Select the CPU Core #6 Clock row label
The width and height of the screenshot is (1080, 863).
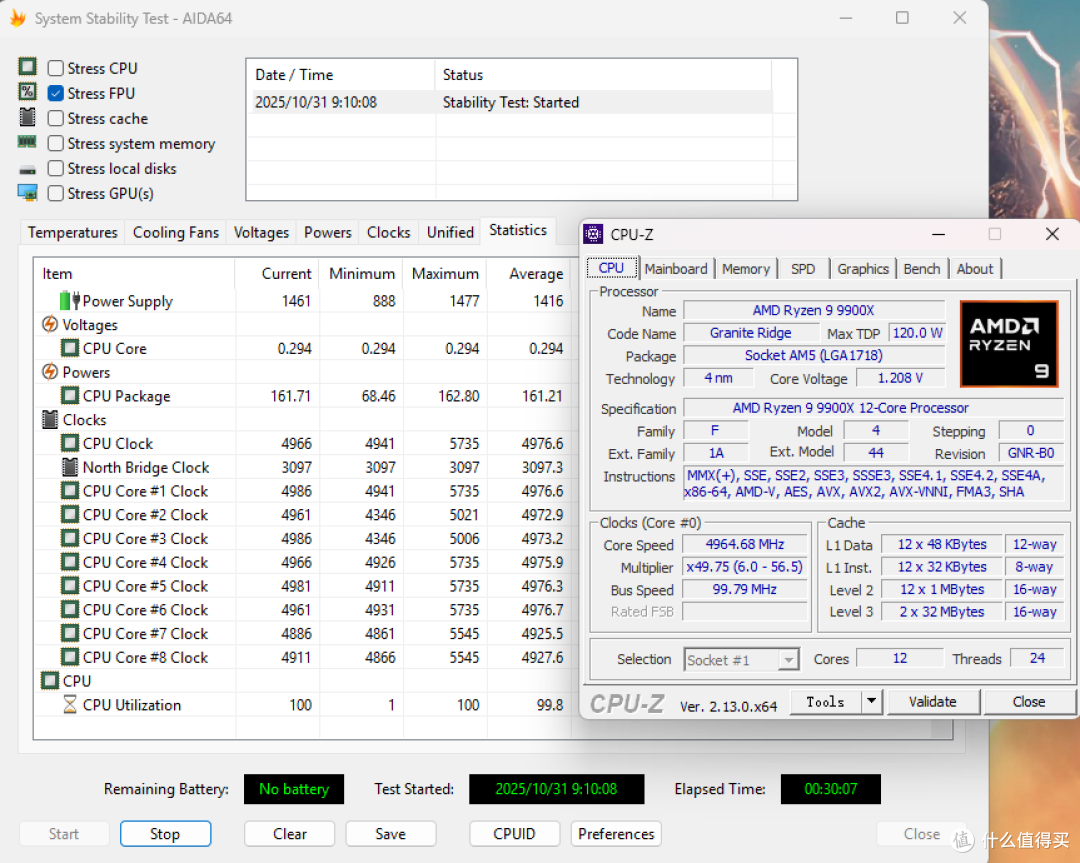tap(145, 610)
